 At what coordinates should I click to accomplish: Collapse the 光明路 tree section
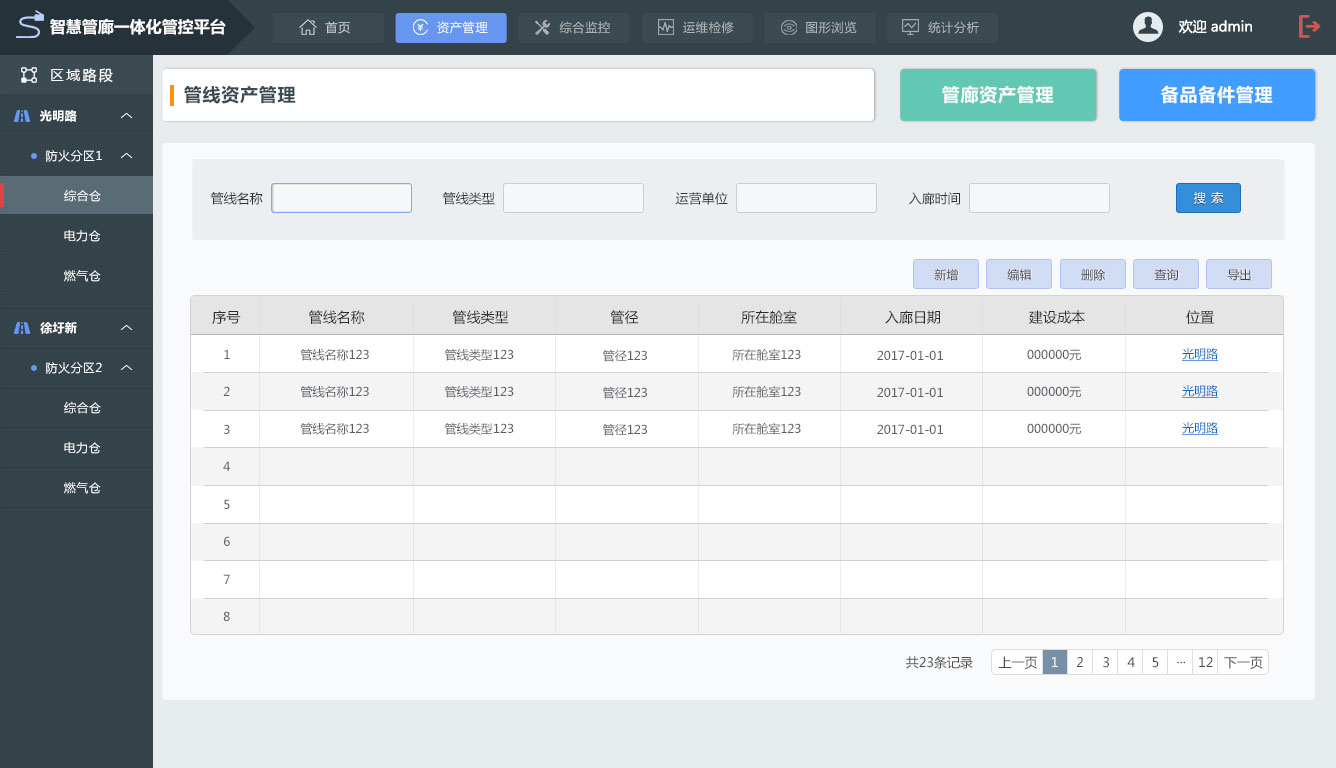pos(126,116)
